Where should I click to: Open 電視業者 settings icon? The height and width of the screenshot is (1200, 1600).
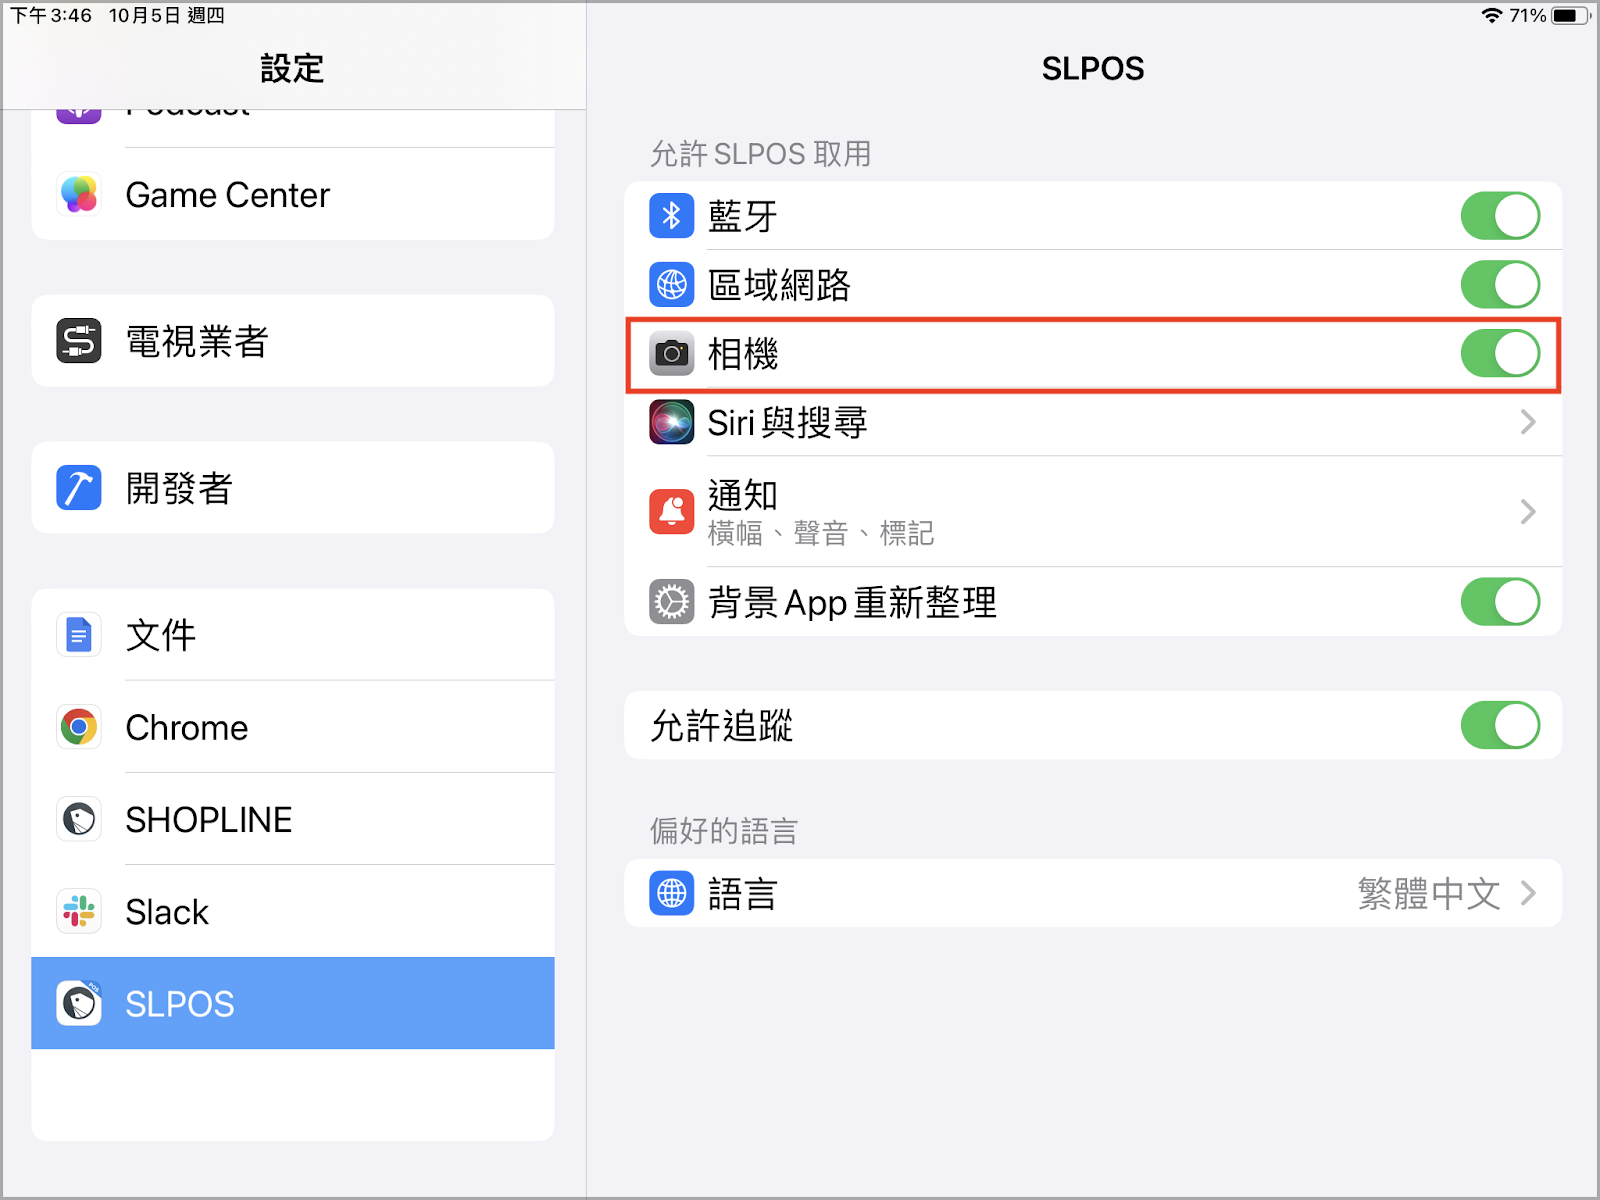[x=79, y=341]
